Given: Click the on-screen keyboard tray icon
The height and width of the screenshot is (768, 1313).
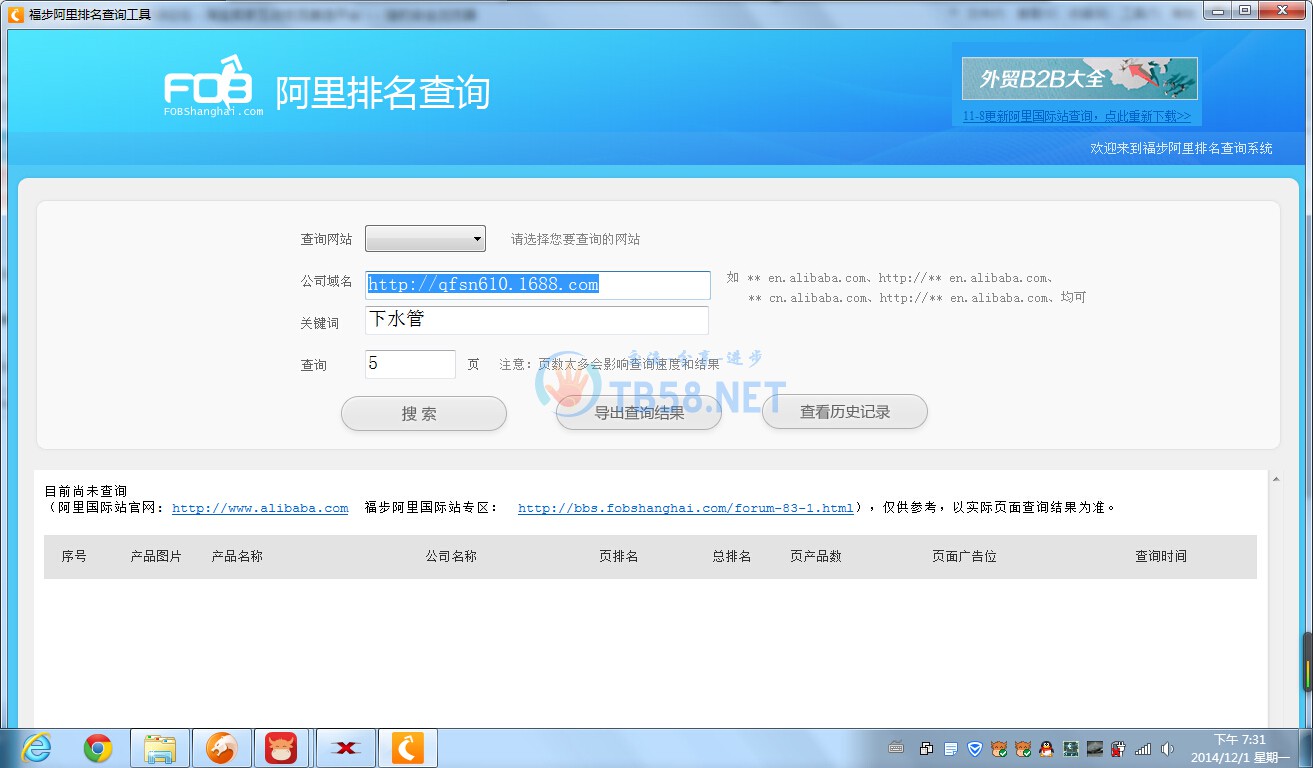Looking at the screenshot, I should tap(896, 748).
